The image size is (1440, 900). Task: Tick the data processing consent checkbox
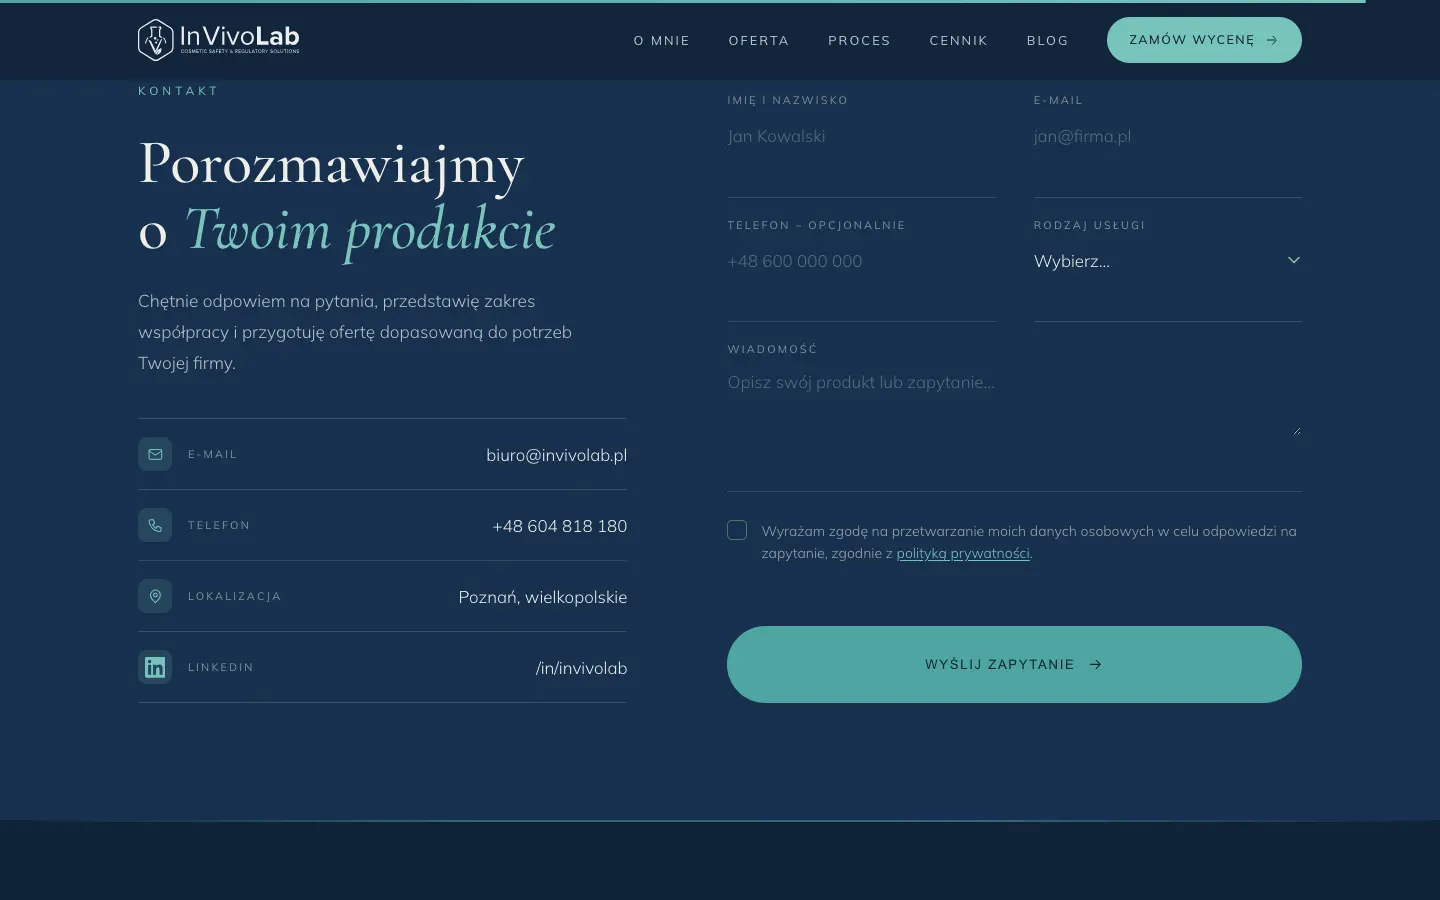pyautogui.click(x=737, y=530)
